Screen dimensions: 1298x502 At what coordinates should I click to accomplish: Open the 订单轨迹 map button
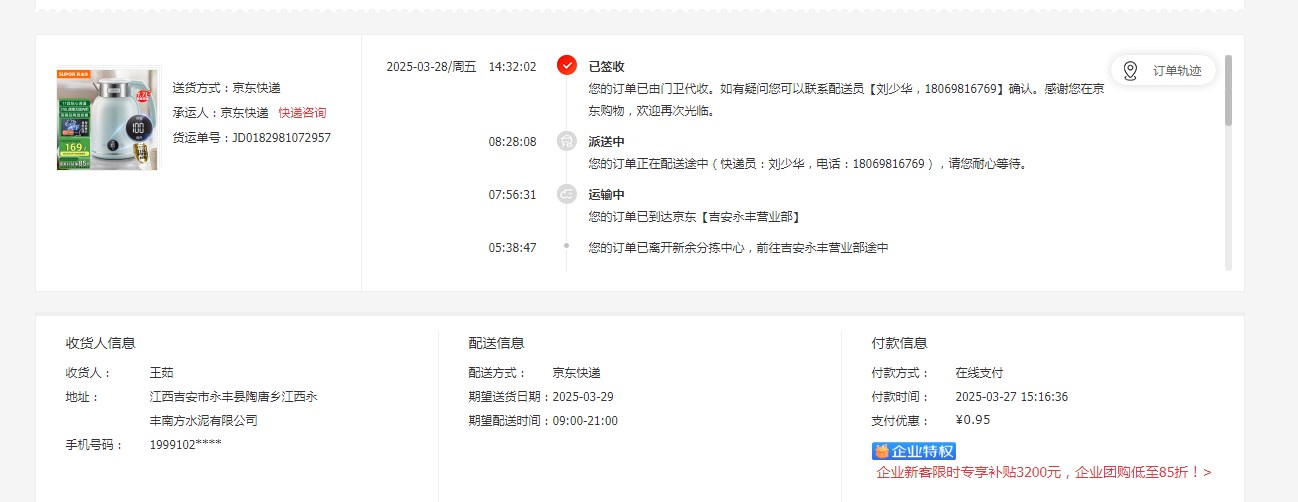[1163, 70]
